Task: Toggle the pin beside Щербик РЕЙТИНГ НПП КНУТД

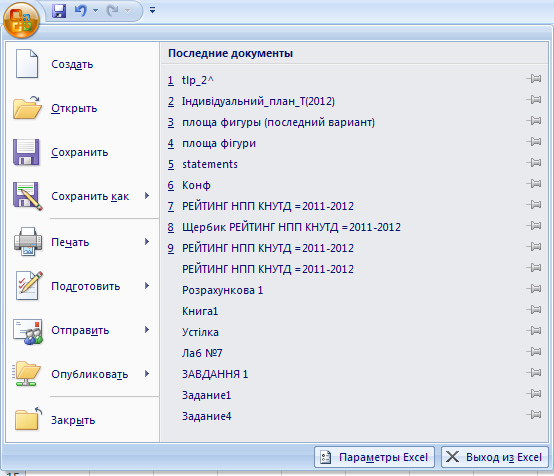Action: pyautogui.click(x=534, y=225)
